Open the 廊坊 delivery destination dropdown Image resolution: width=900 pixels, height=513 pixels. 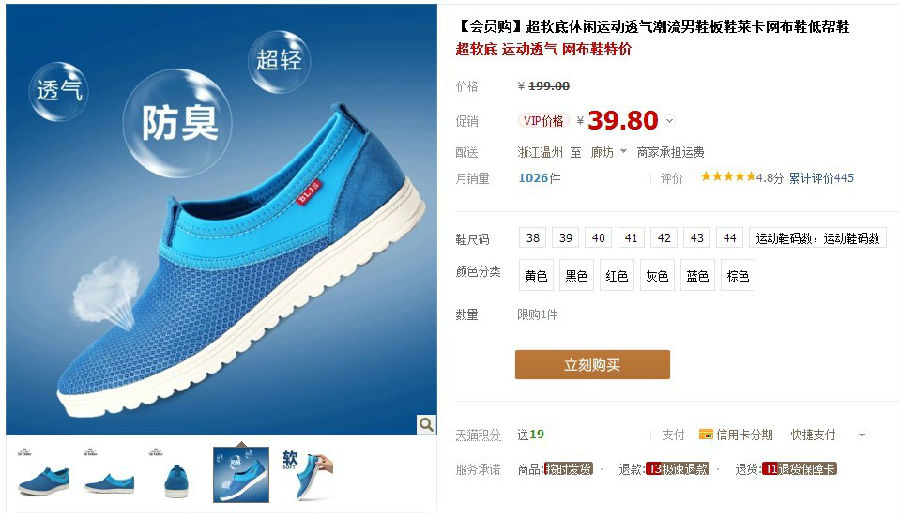click(608, 152)
